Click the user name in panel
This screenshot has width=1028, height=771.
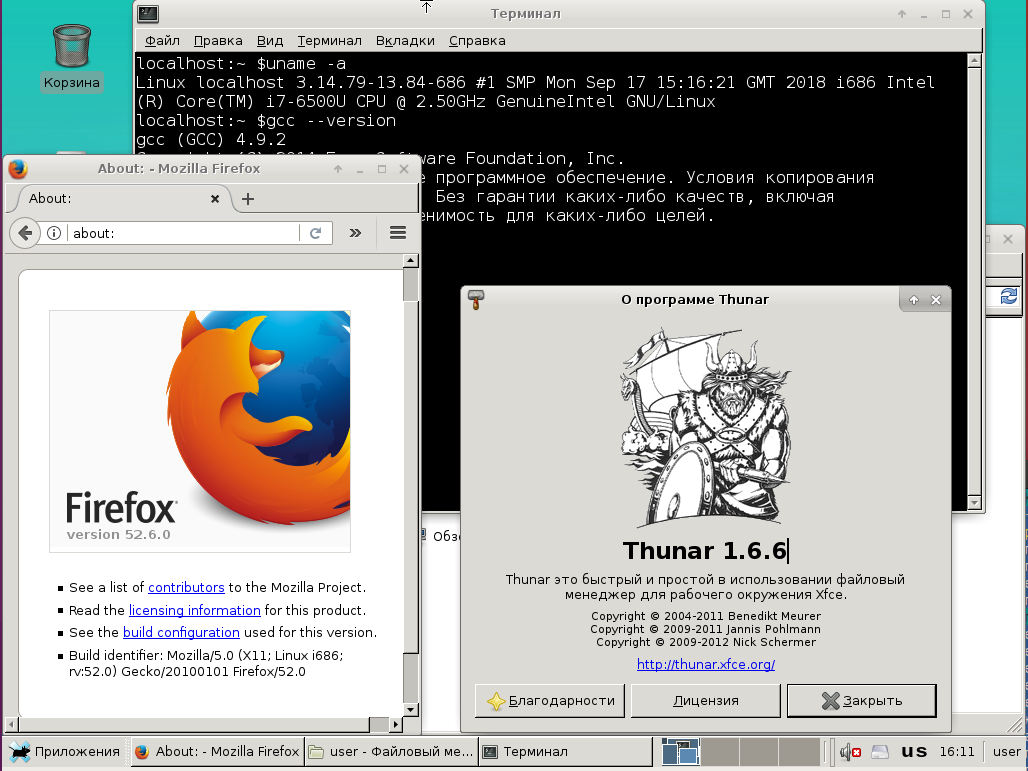(1006, 751)
